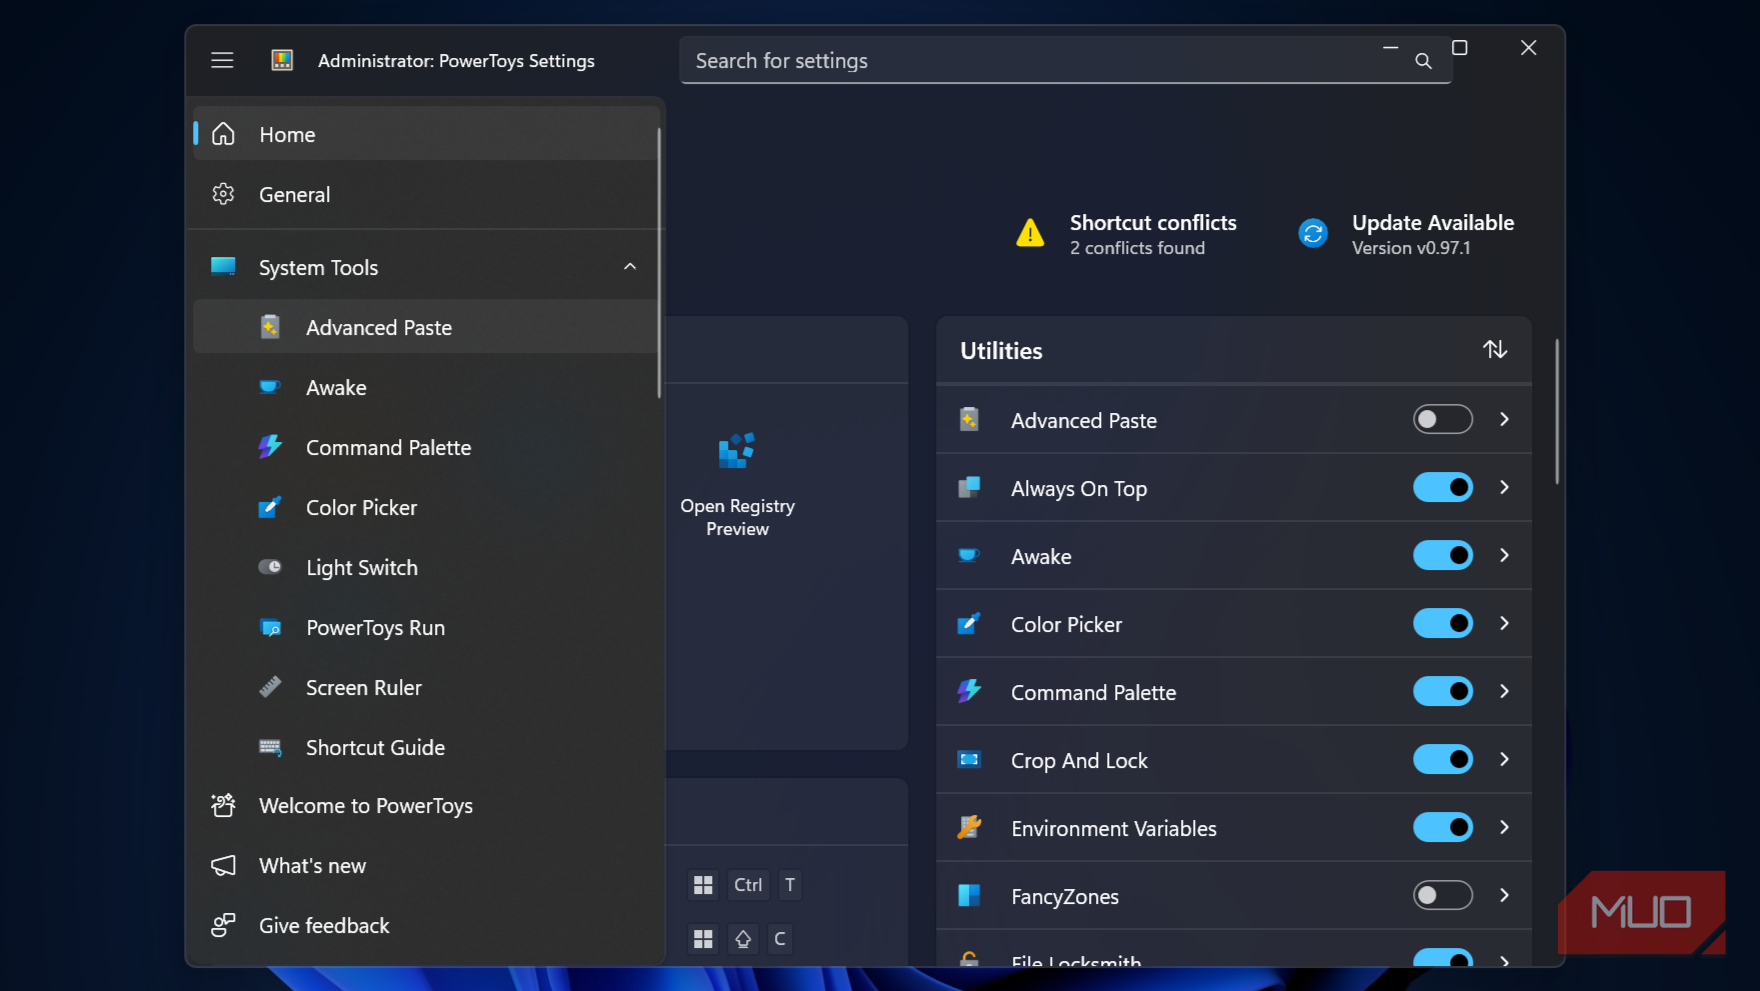Turn off the Crop And Lock toggle
Image resolution: width=1760 pixels, height=991 pixels.
[1442, 759]
